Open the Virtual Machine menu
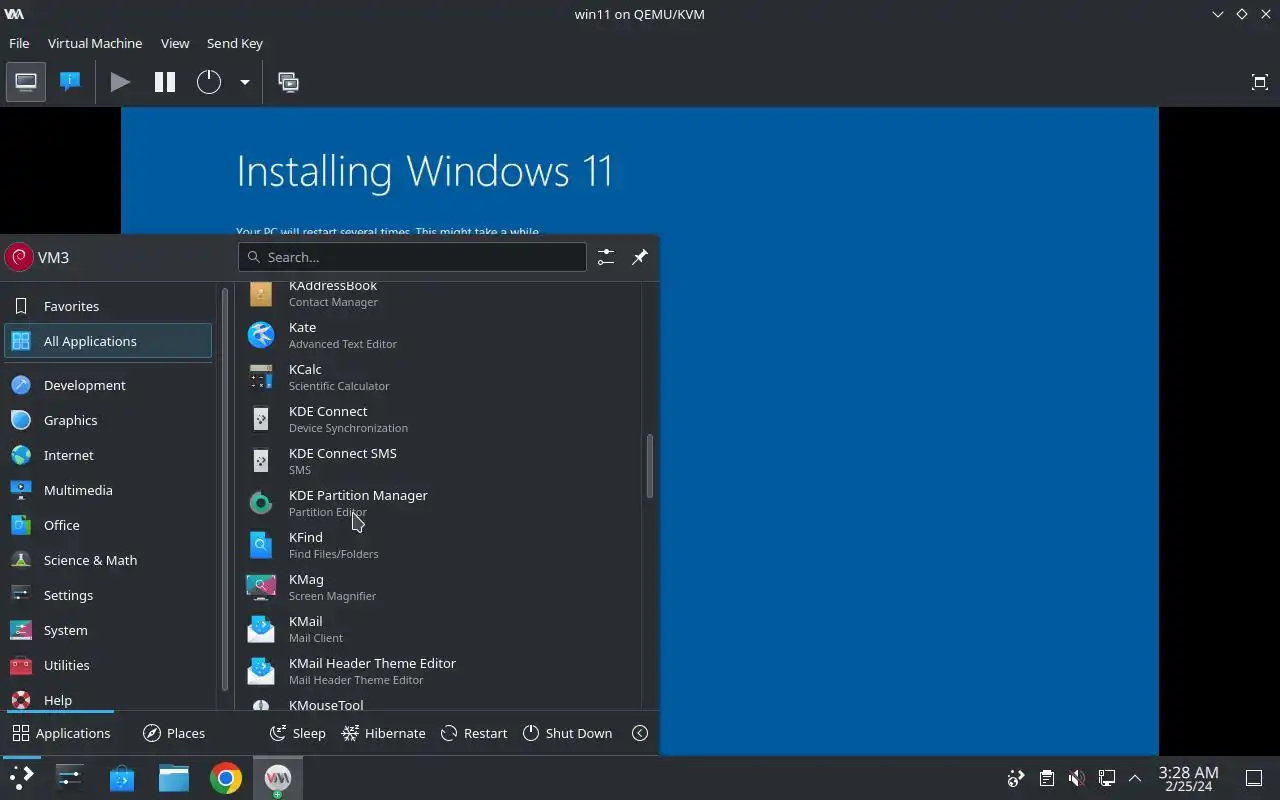Screen dimensions: 1280x800 tap(95, 43)
